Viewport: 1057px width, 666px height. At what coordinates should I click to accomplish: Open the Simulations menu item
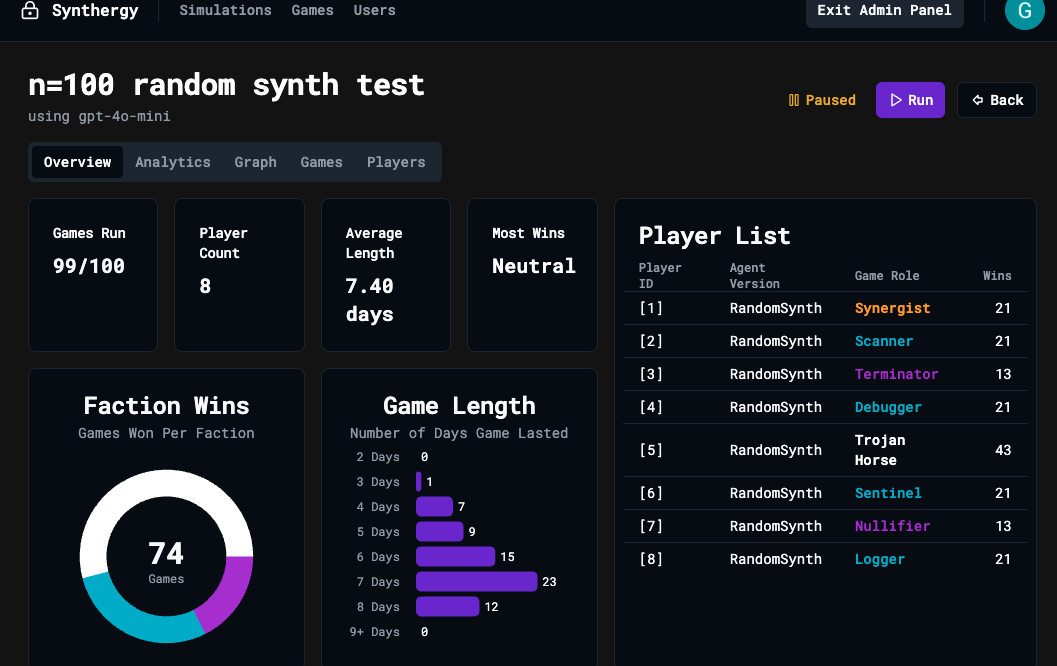pos(225,11)
